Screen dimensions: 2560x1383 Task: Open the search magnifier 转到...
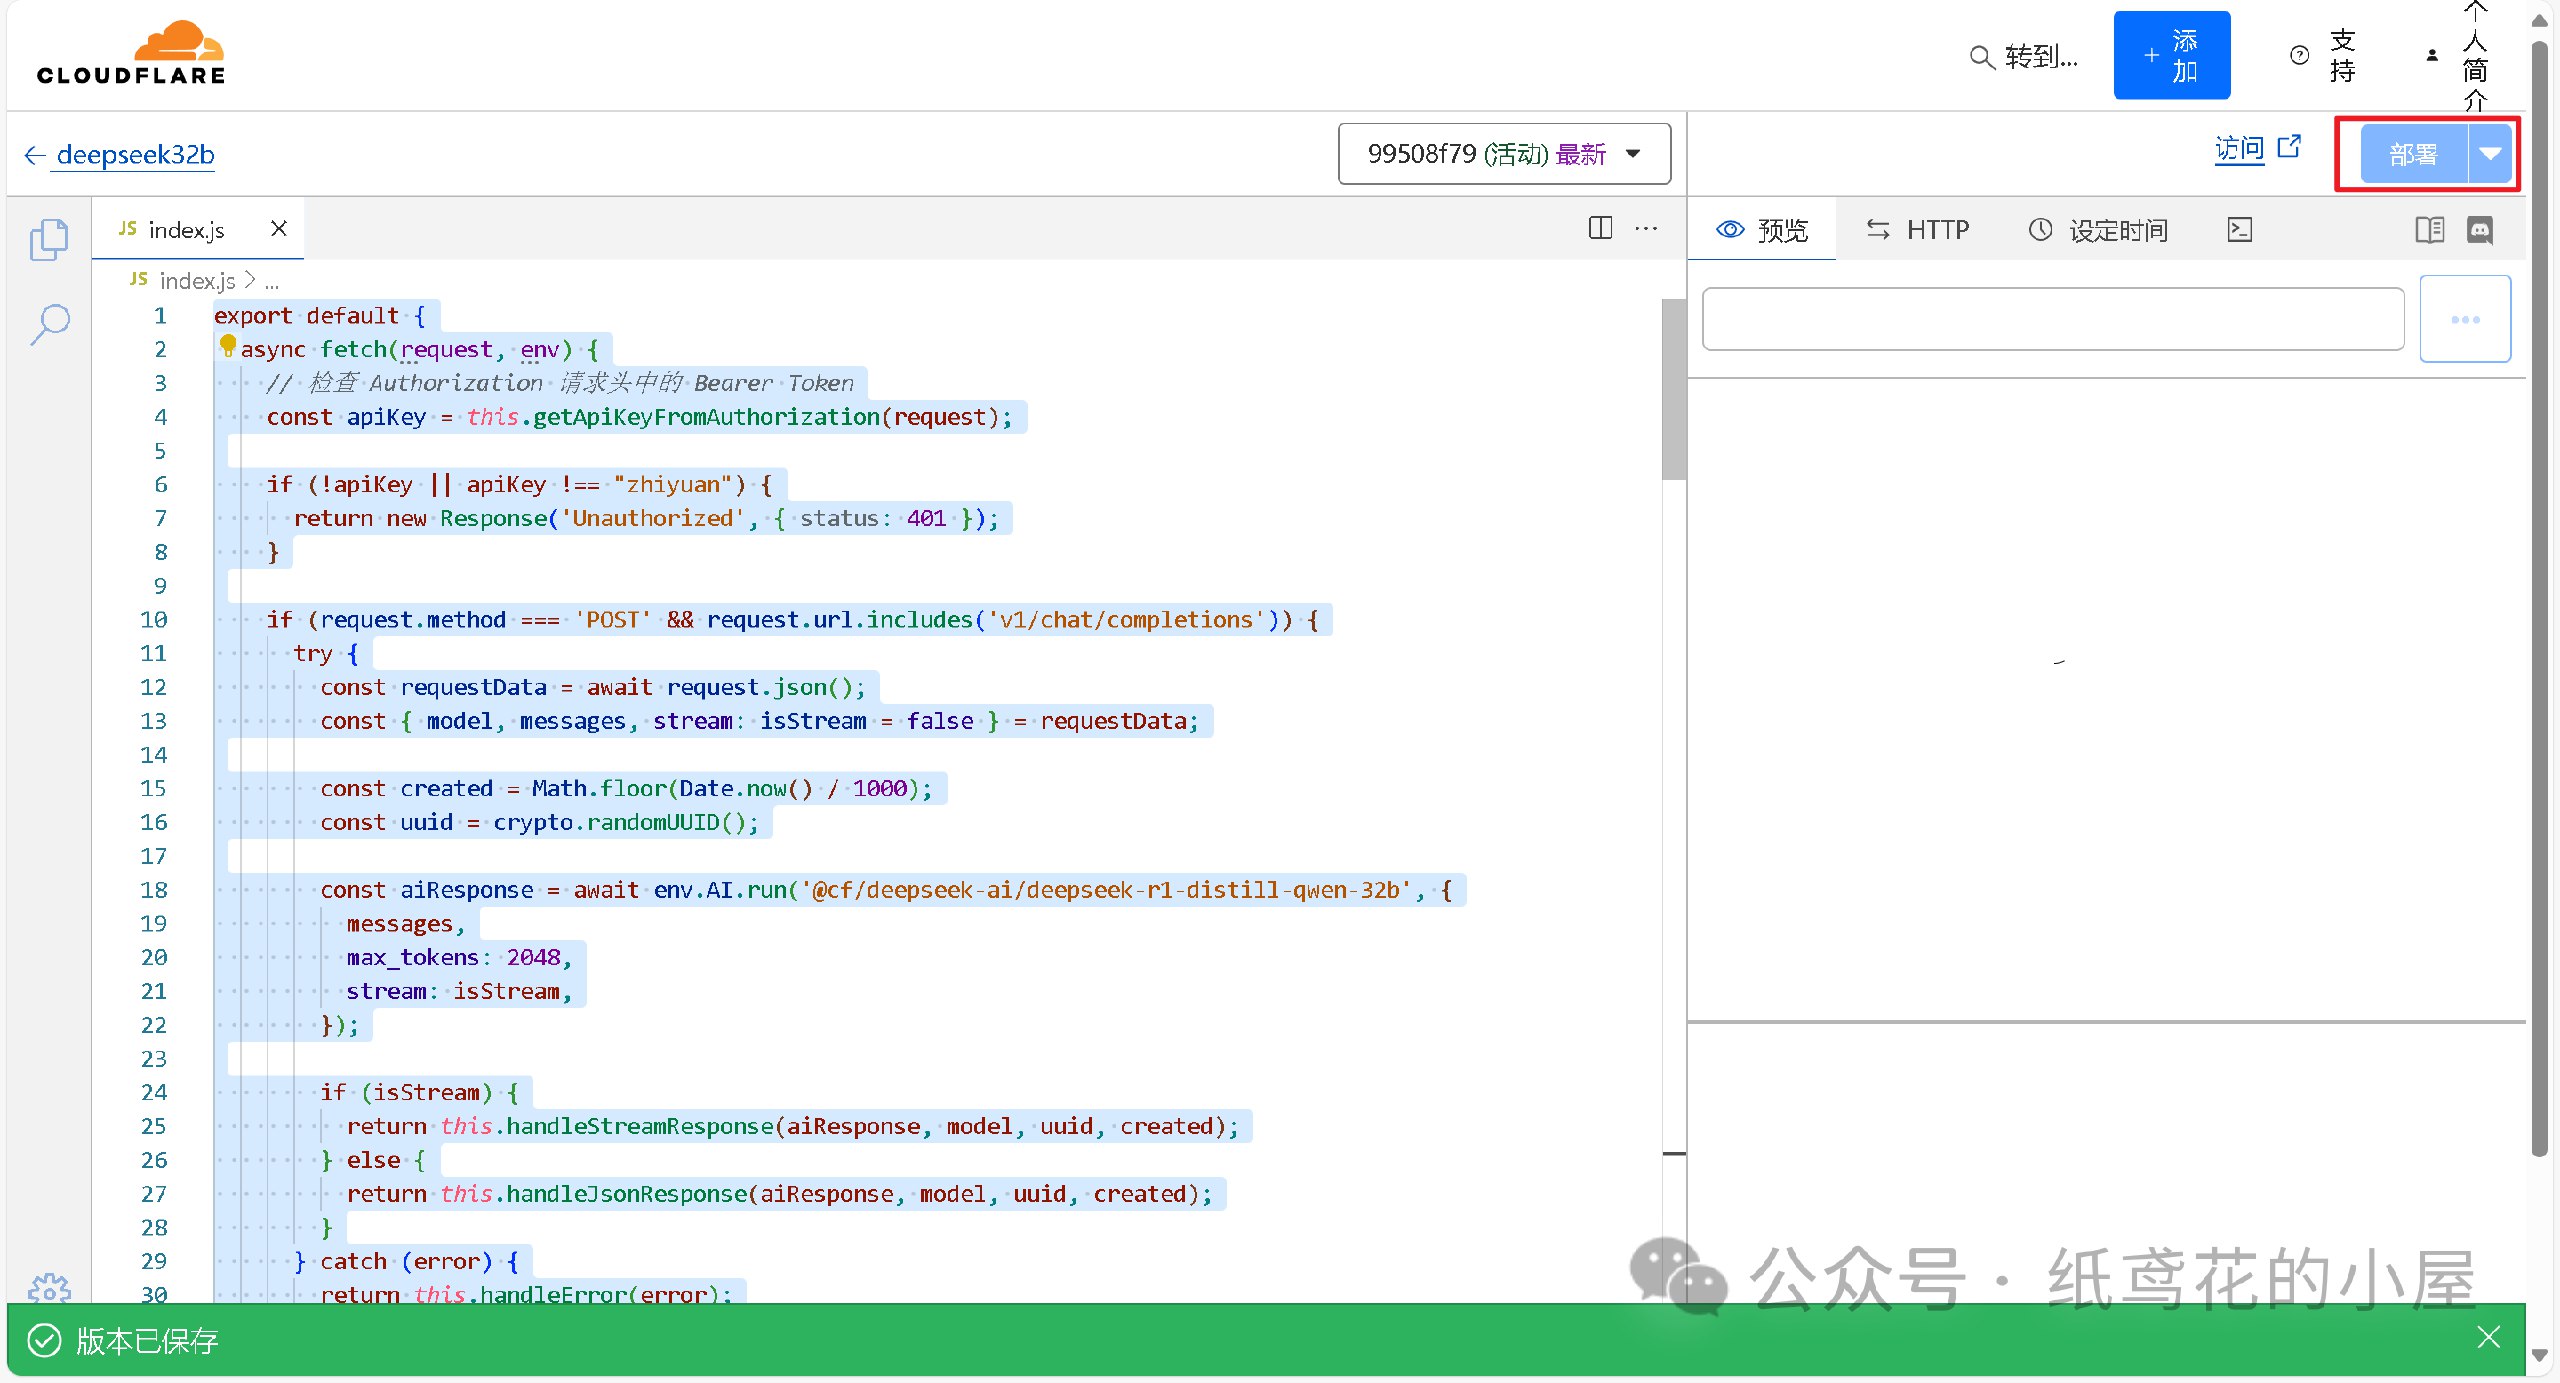coord(2024,57)
